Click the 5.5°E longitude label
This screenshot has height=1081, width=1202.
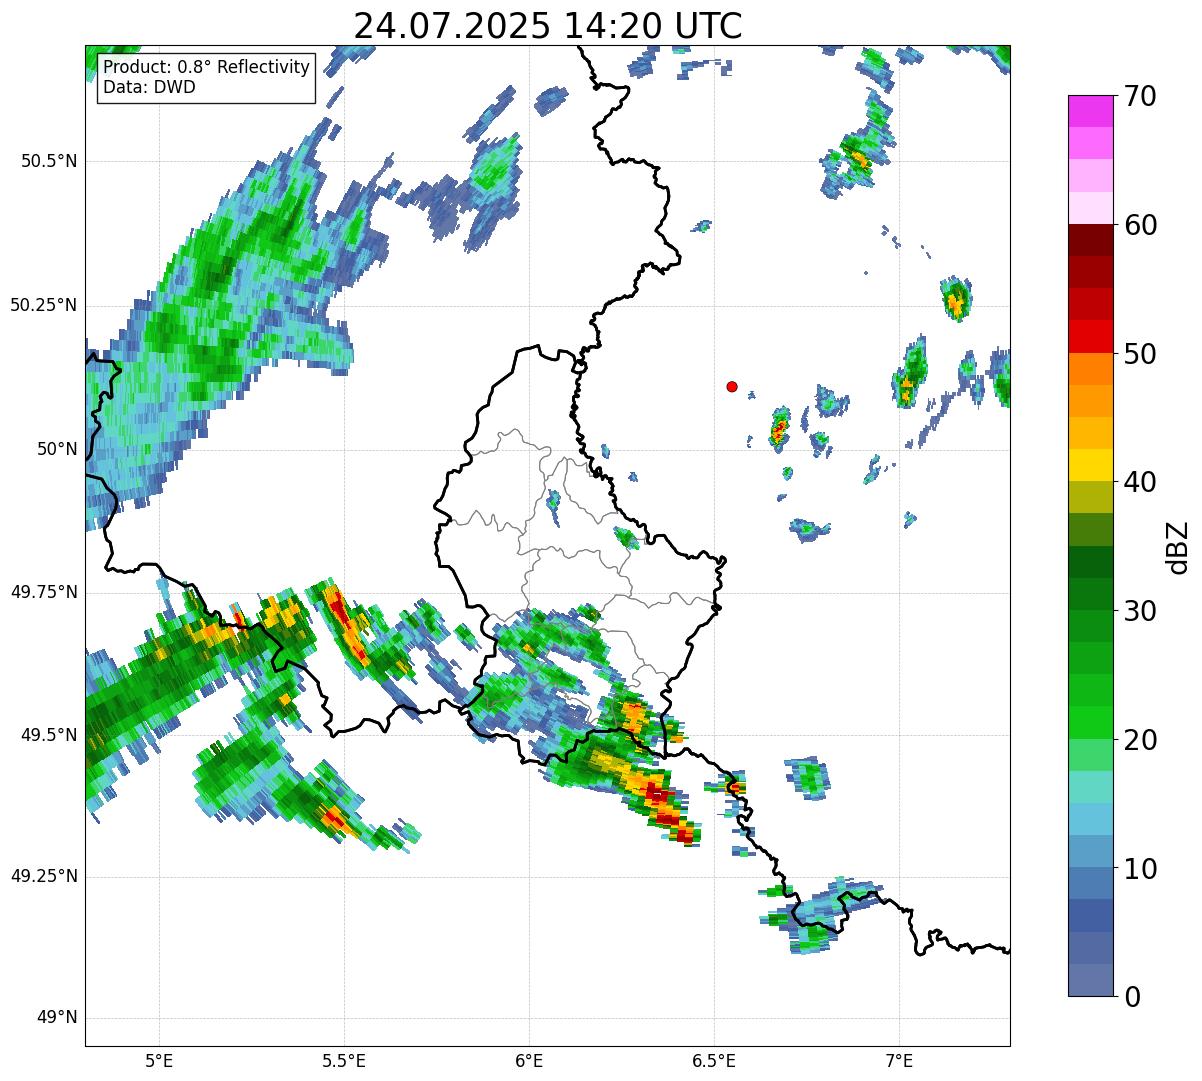click(x=344, y=1059)
